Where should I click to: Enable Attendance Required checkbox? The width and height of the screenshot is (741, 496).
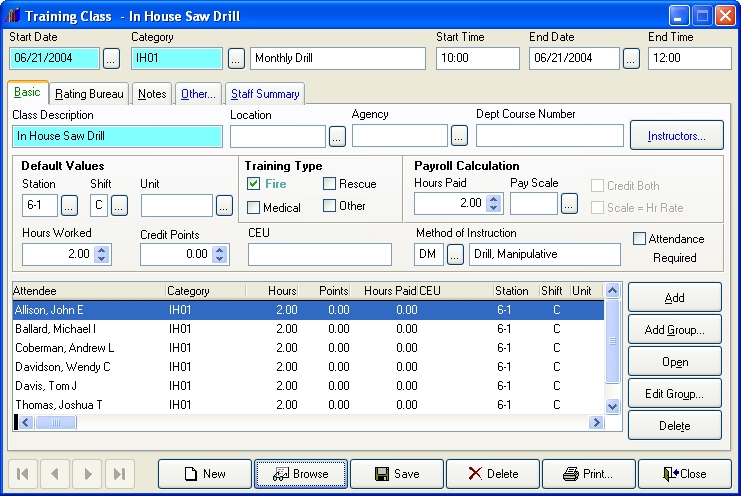(x=639, y=239)
